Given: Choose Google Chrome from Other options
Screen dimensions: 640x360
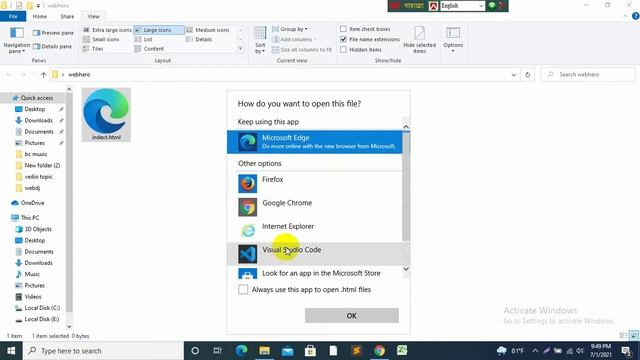Looking at the screenshot, I should click(x=314, y=207).
